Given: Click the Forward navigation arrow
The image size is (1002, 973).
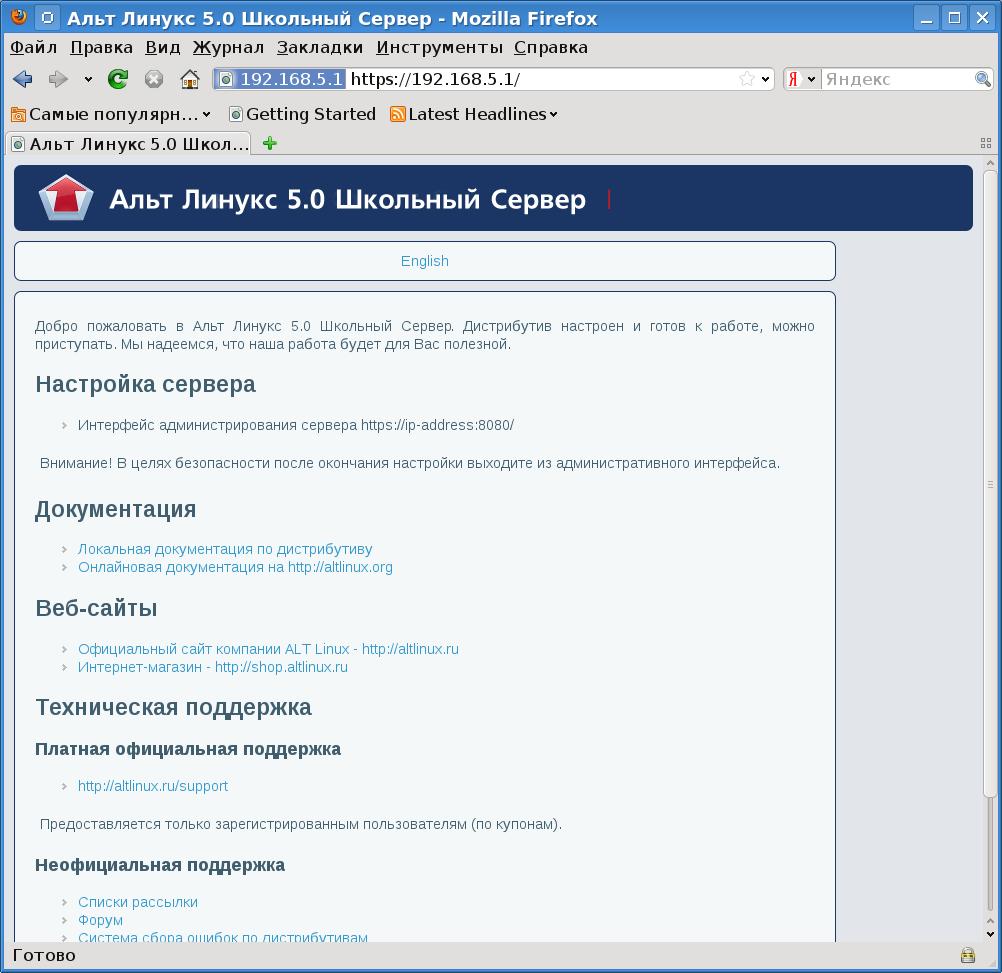Looking at the screenshot, I should pyautogui.click(x=58, y=79).
